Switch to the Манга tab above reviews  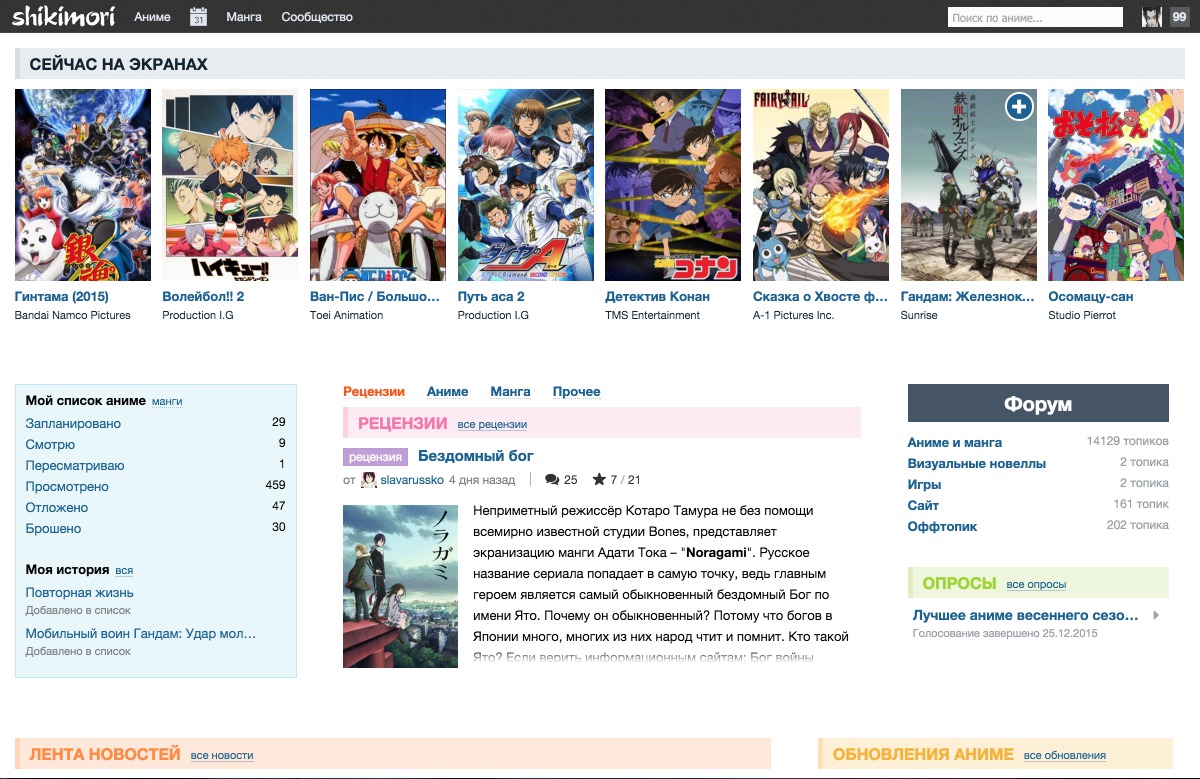pos(510,392)
